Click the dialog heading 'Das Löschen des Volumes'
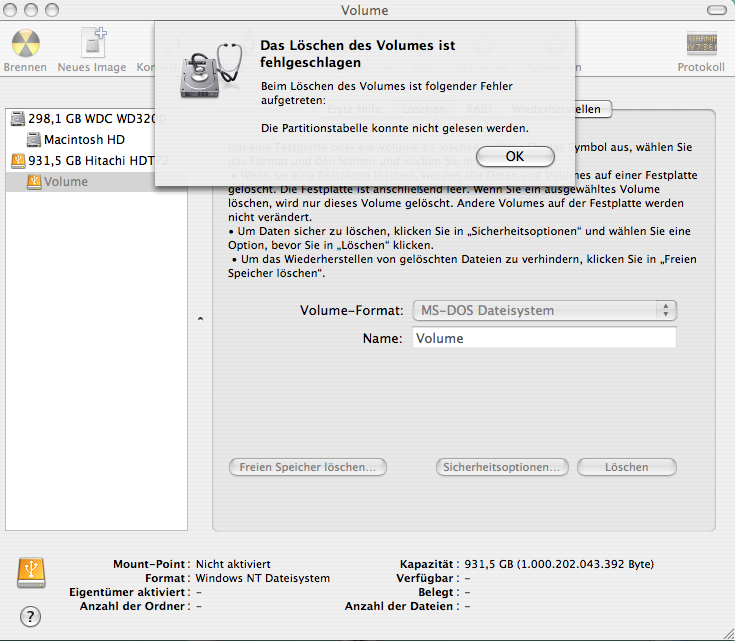 coord(358,53)
